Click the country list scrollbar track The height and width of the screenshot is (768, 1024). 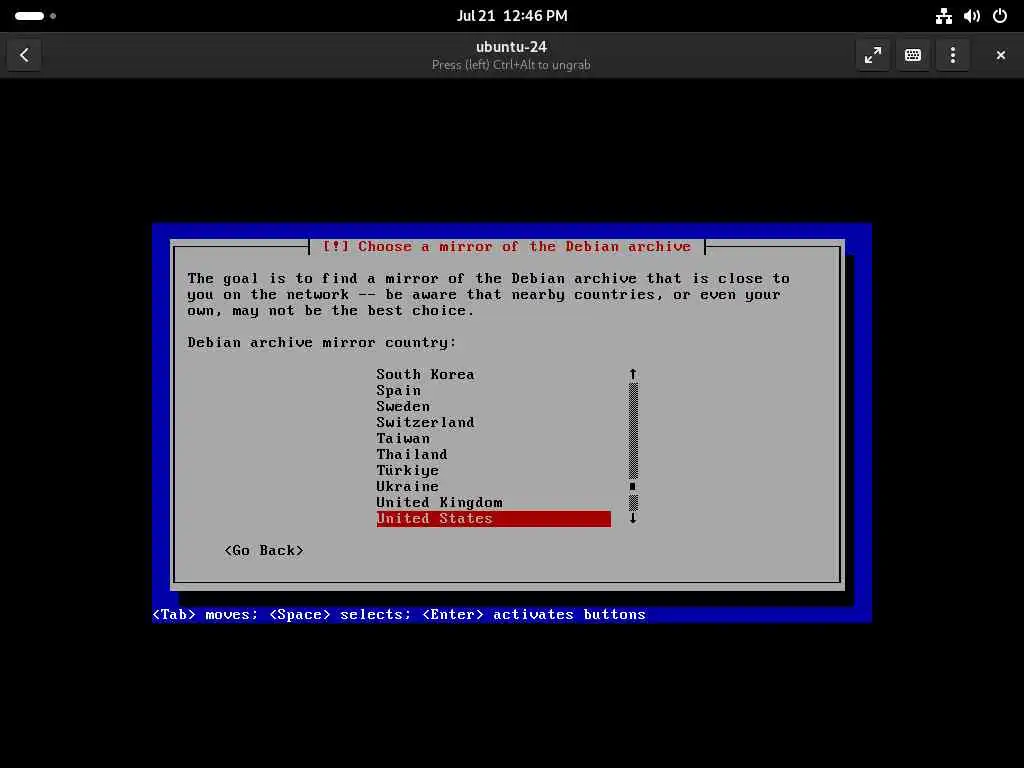click(633, 447)
